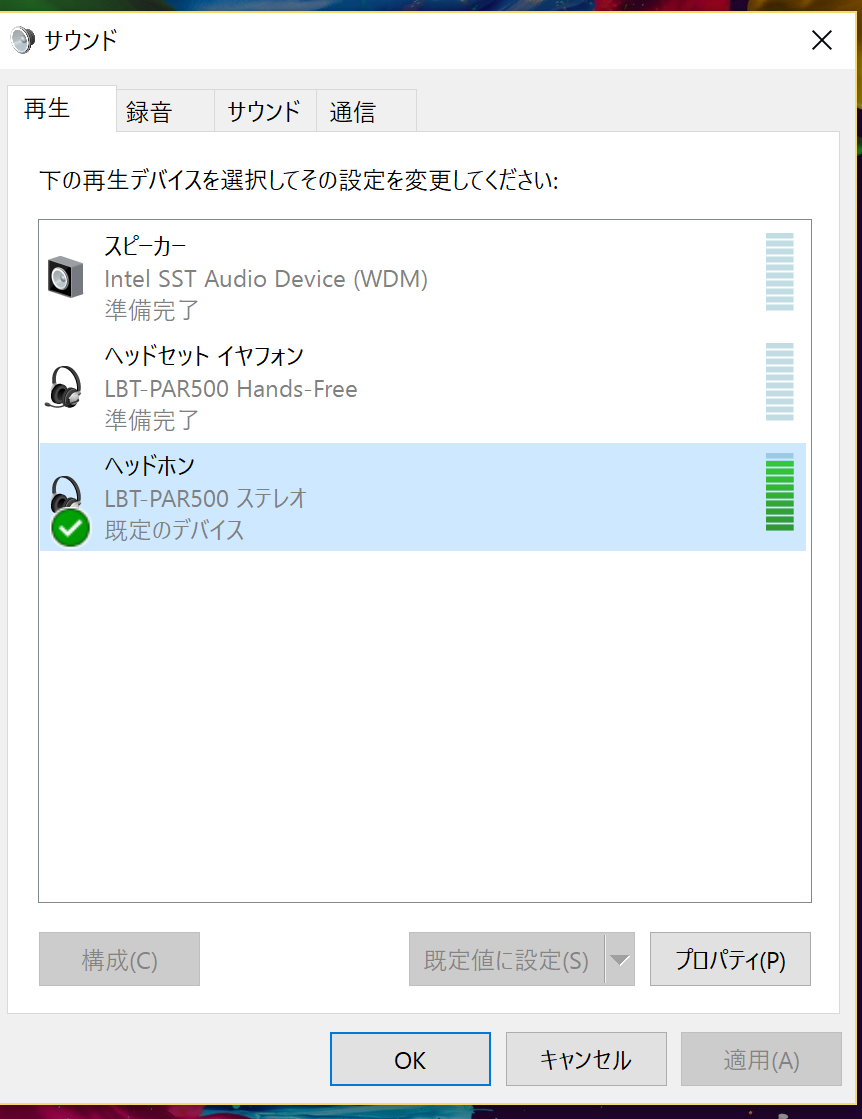Close the サウンド dialog window
The height and width of the screenshot is (1119, 862).
(x=822, y=40)
